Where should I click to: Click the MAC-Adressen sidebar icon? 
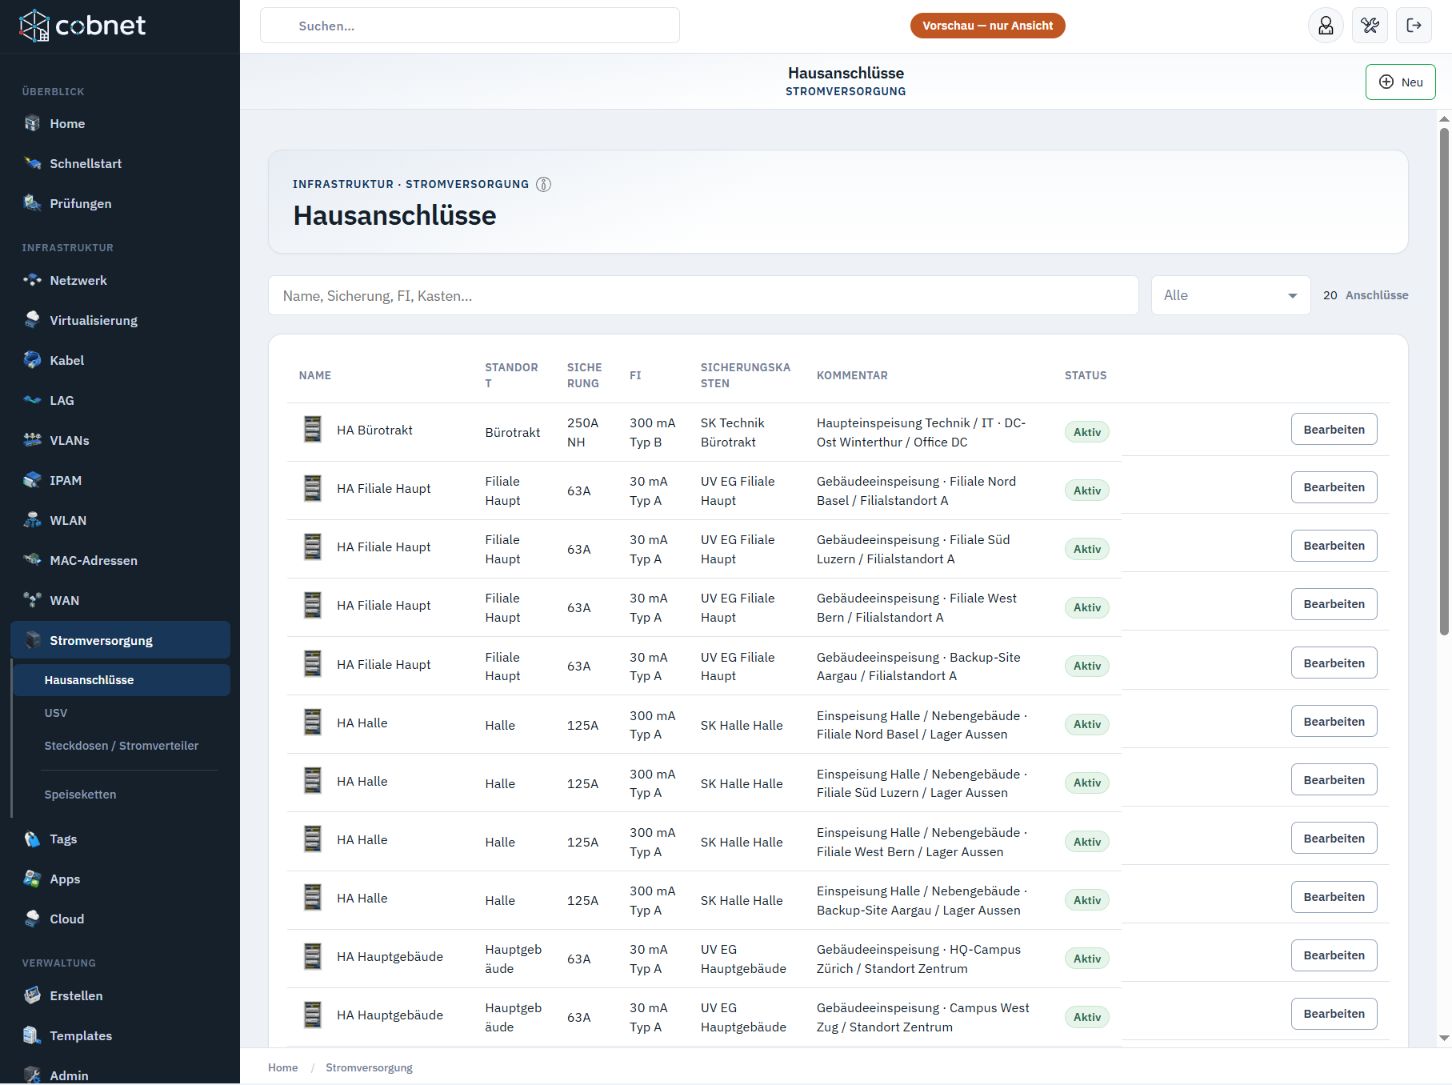click(x=32, y=561)
